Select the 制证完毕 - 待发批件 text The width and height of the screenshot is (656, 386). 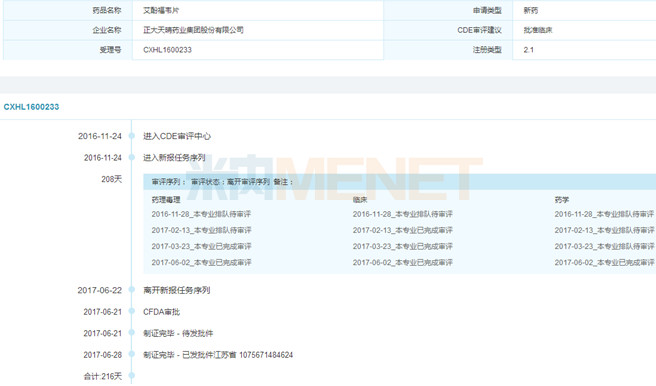click(178, 333)
